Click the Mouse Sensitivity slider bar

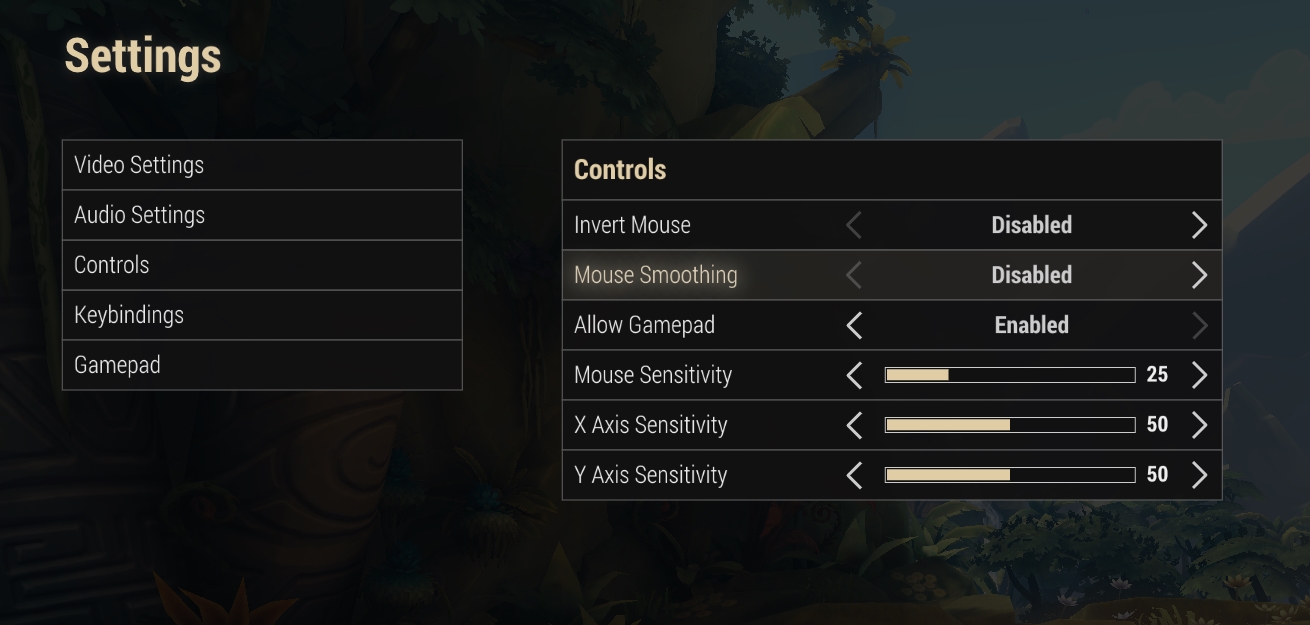[1010, 375]
